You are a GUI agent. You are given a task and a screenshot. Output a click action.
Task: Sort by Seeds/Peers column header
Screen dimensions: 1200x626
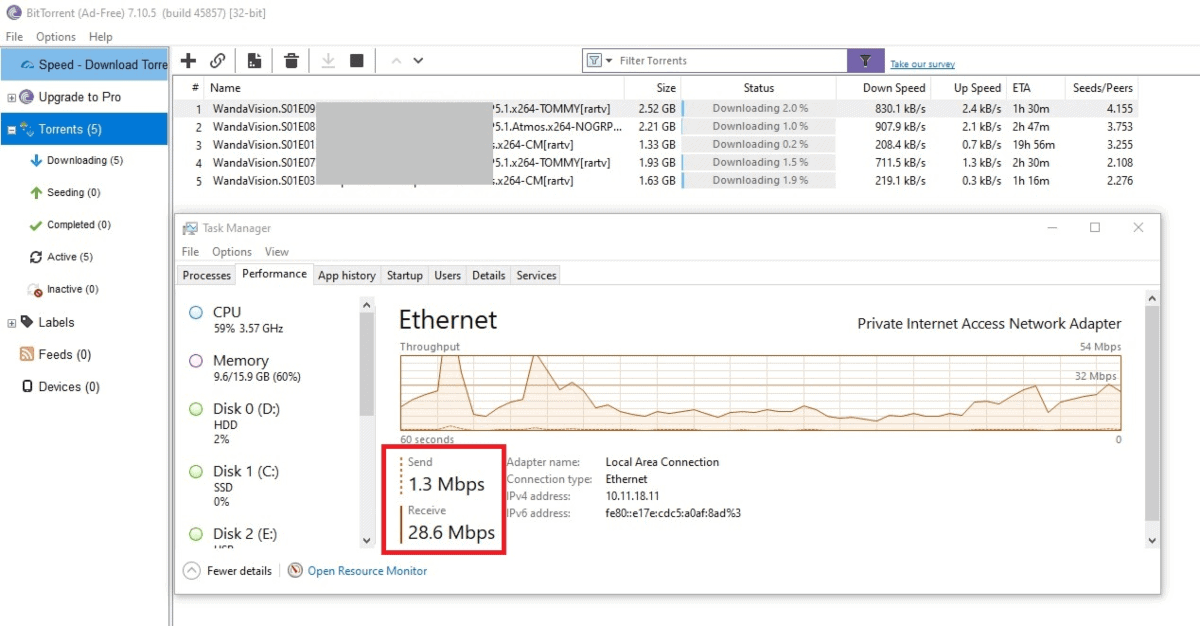tap(1101, 88)
